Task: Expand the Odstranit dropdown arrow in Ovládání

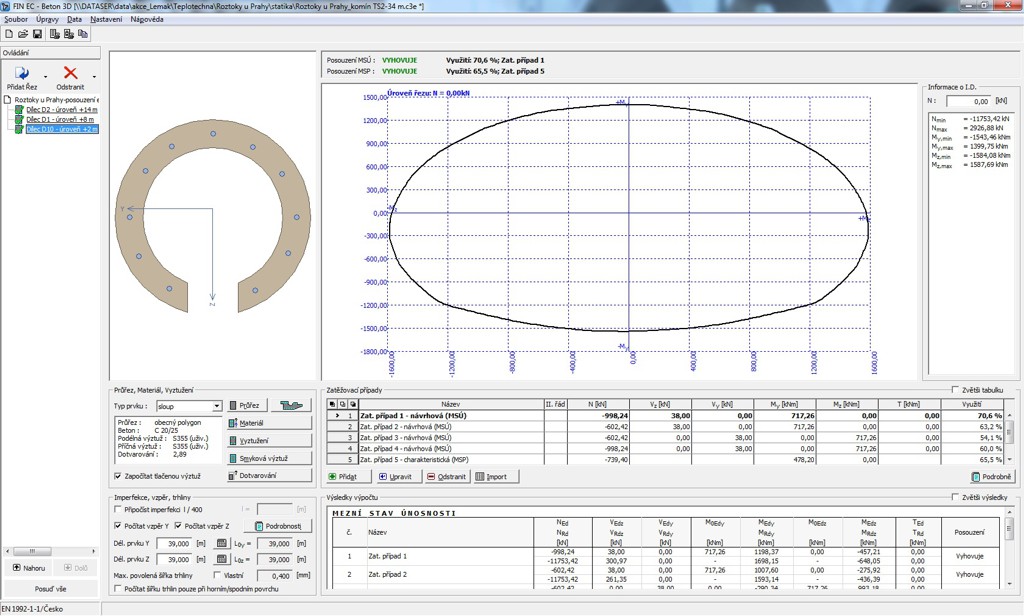Action: (94, 76)
